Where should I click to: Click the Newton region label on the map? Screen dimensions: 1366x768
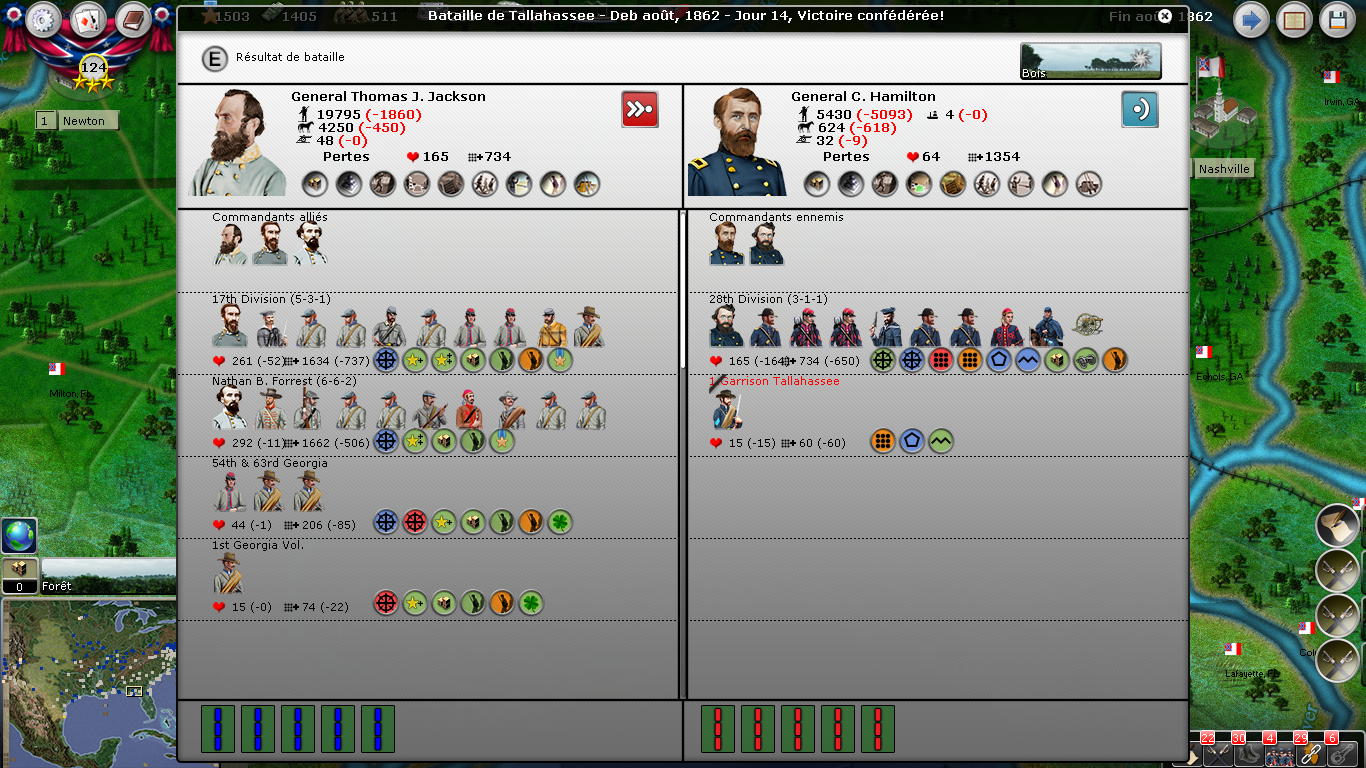pos(78,121)
